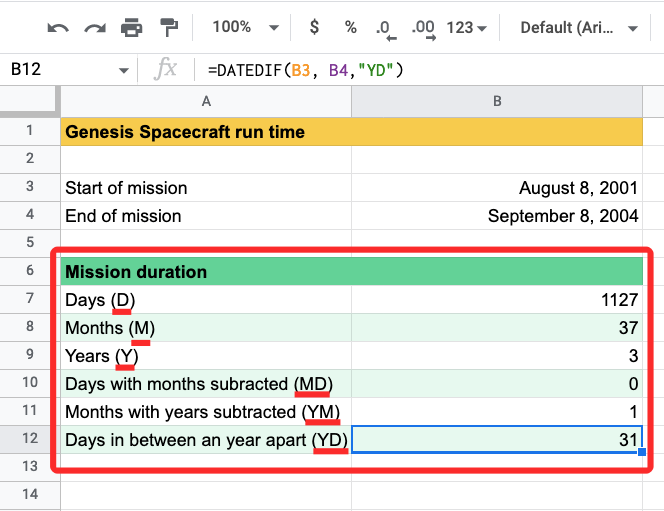Expand the B12 name box dropdown arrow

pyautogui.click(x=124, y=70)
